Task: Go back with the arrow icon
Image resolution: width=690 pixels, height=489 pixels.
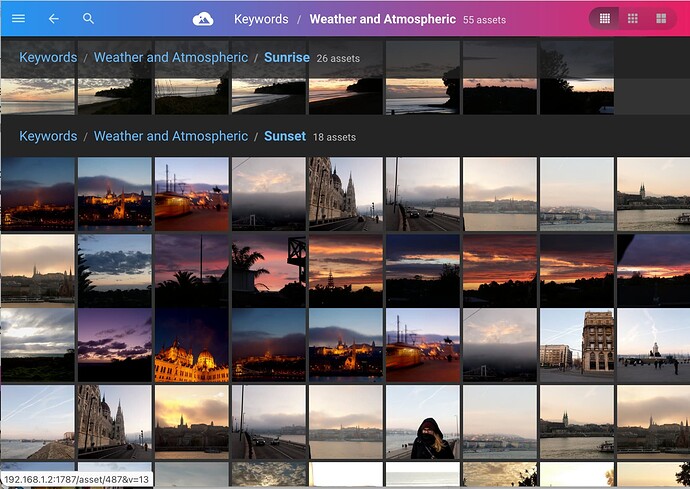Action: point(54,18)
